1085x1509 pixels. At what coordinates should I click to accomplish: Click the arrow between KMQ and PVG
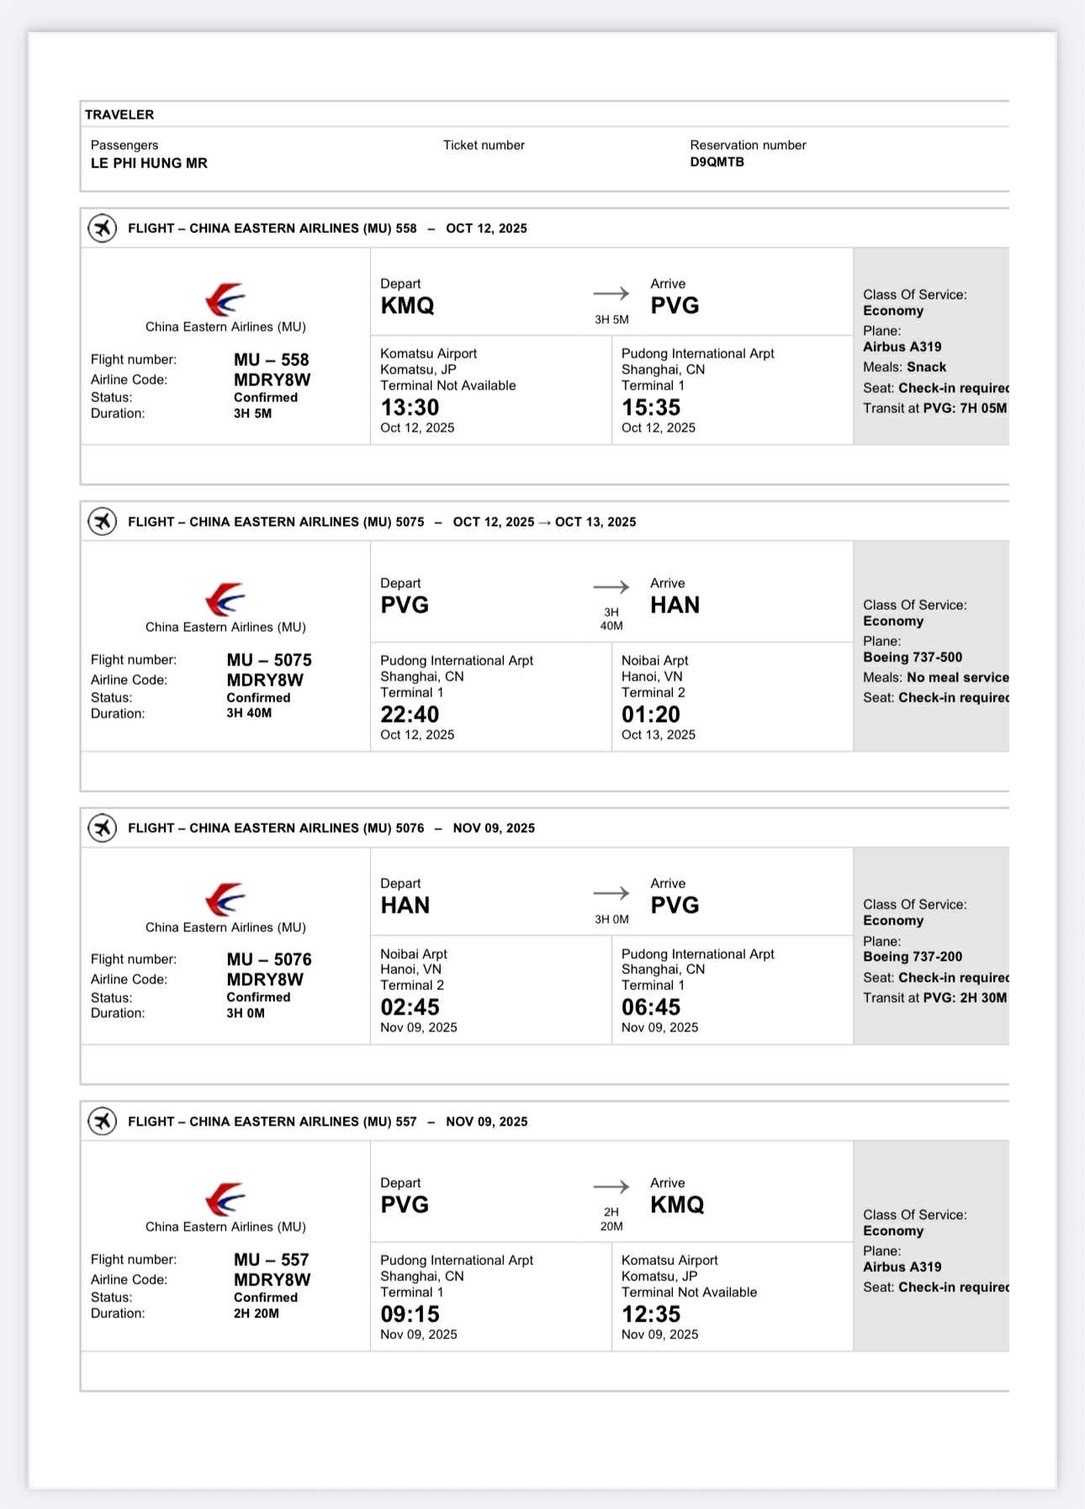tap(611, 293)
